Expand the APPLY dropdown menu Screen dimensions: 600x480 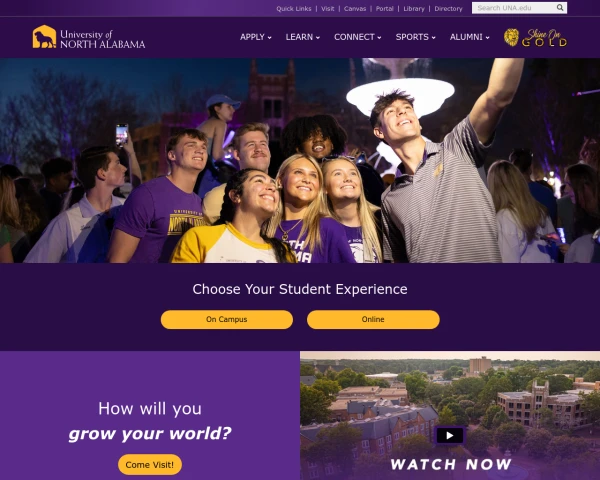256,37
